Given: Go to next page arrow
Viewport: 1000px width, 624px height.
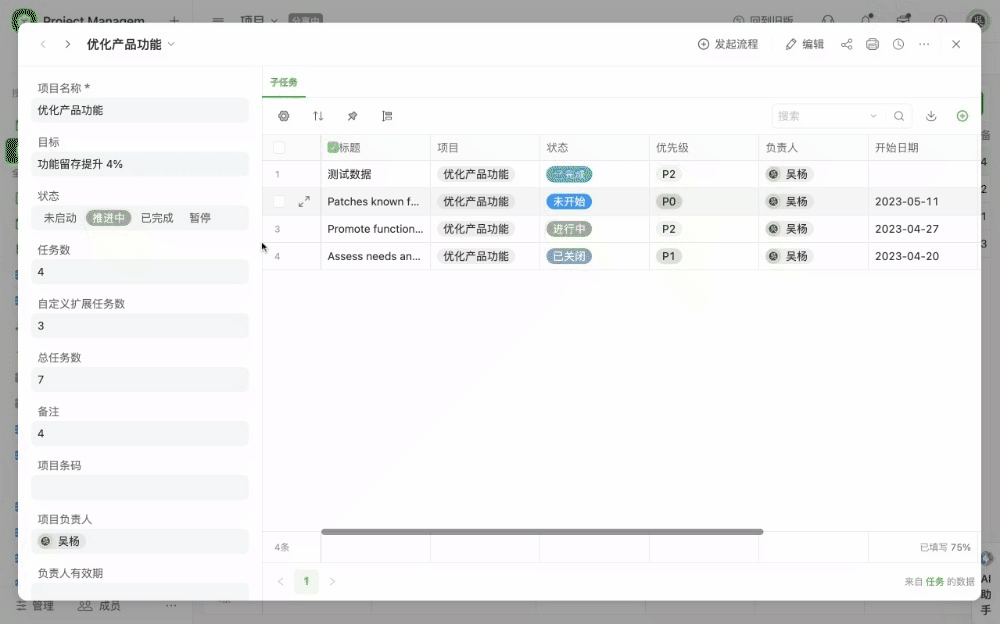Looking at the screenshot, I should pos(332,581).
